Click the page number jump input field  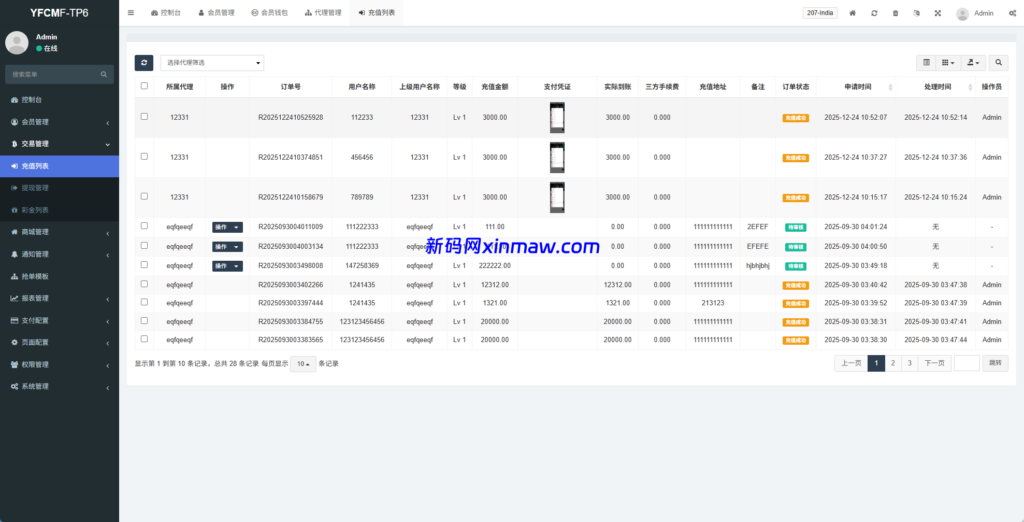point(967,363)
